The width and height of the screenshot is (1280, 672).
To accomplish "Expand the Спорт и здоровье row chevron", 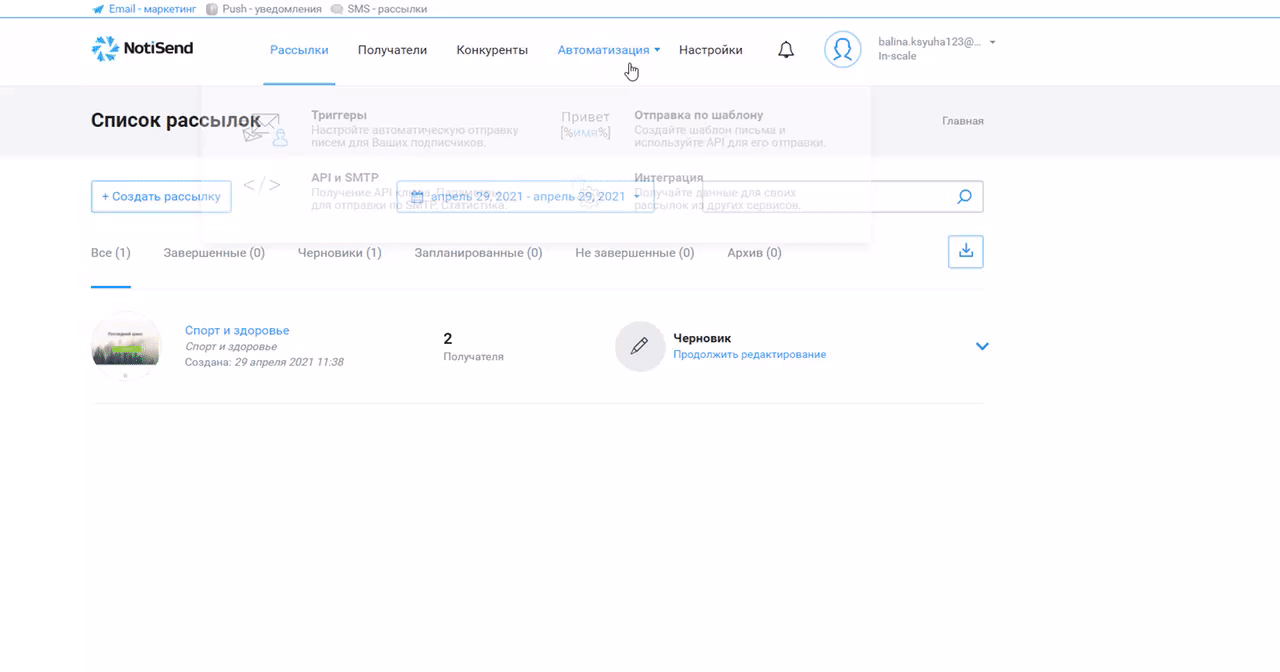I will coord(982,346).
